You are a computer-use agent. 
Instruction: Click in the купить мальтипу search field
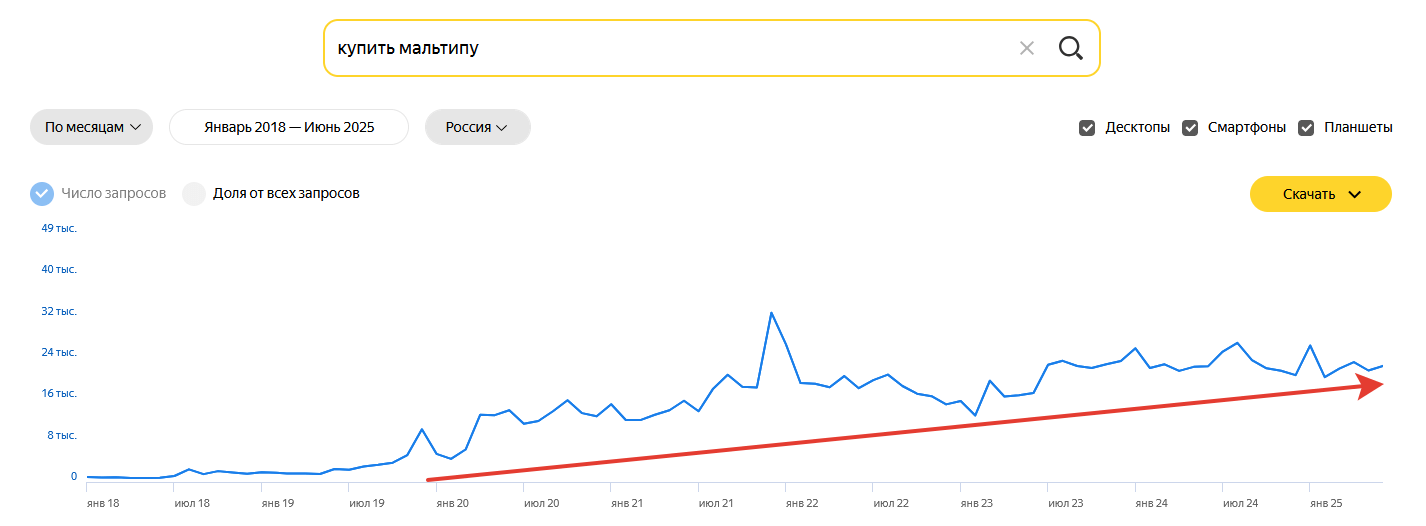click(660, 48)
